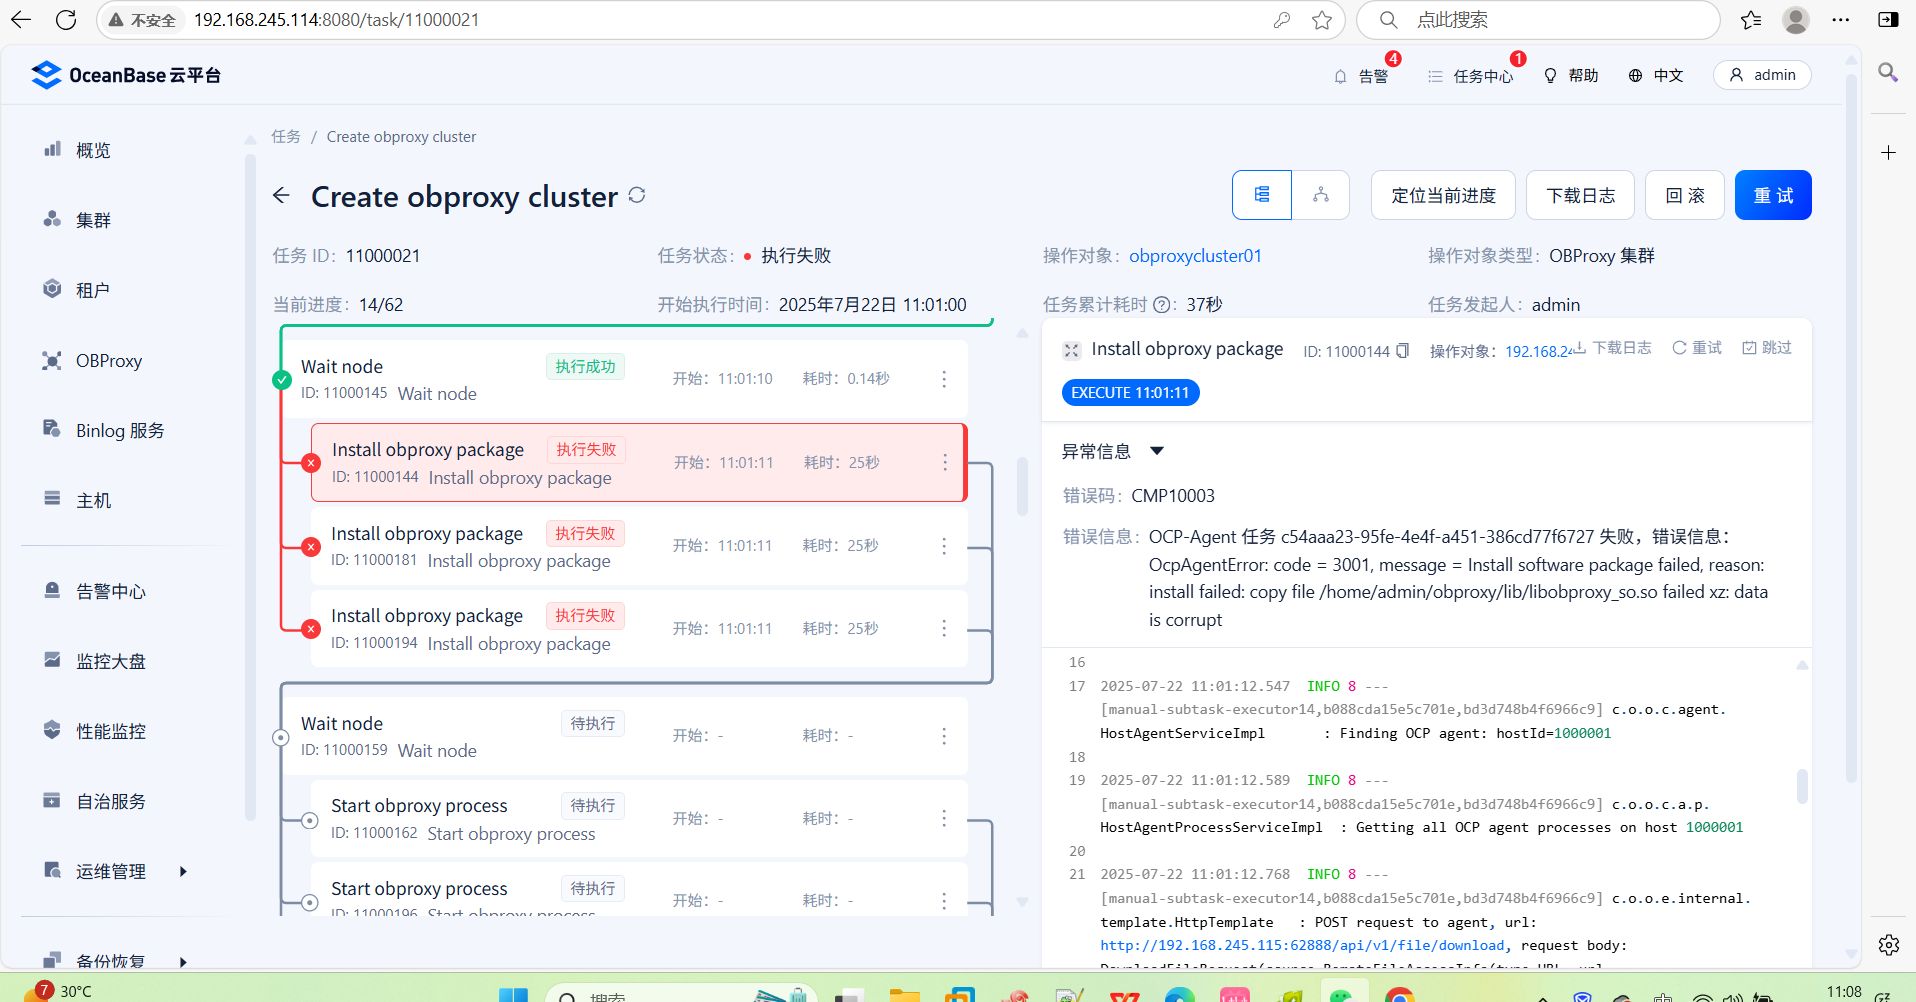The image size is (1916, 1002).
Task: Open 自治服务 in sidebar
Action: coord(111,802)
